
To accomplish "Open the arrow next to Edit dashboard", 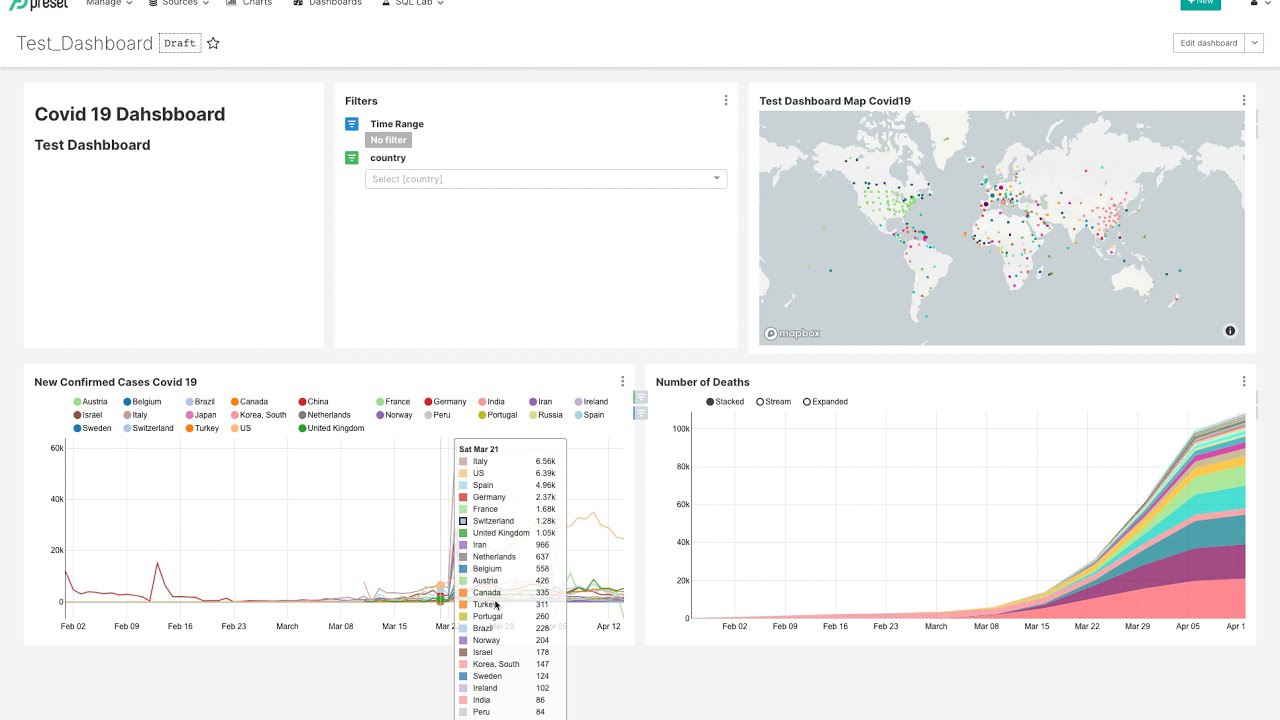I will (1254, 43).
